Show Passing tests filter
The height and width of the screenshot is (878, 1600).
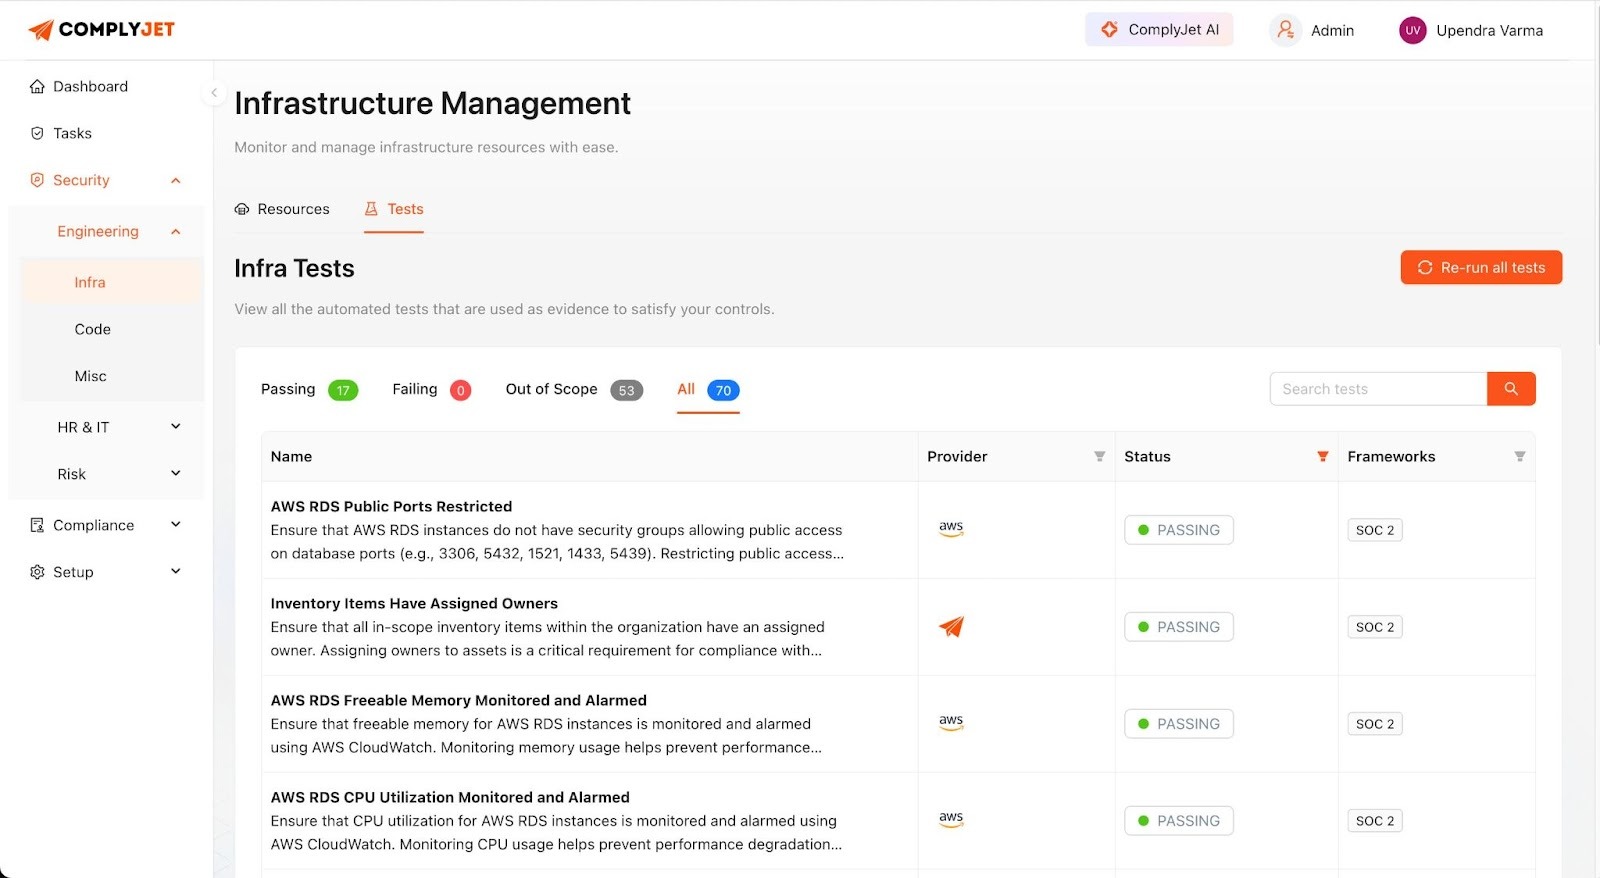pyautogui.click(x=309, y=390)
